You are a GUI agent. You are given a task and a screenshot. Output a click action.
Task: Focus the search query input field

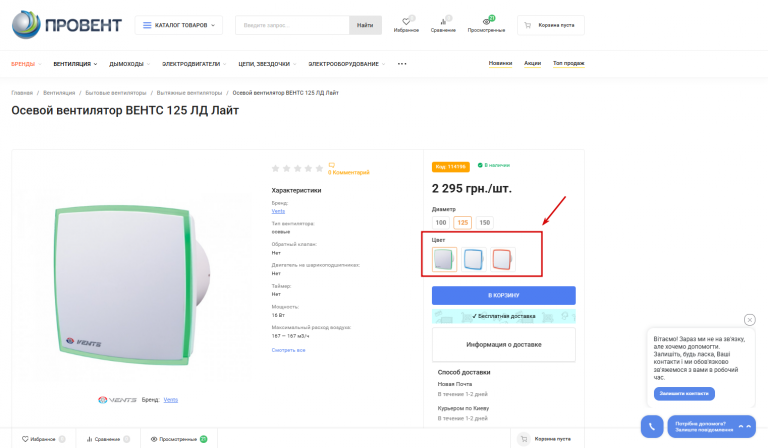(293, 25)
